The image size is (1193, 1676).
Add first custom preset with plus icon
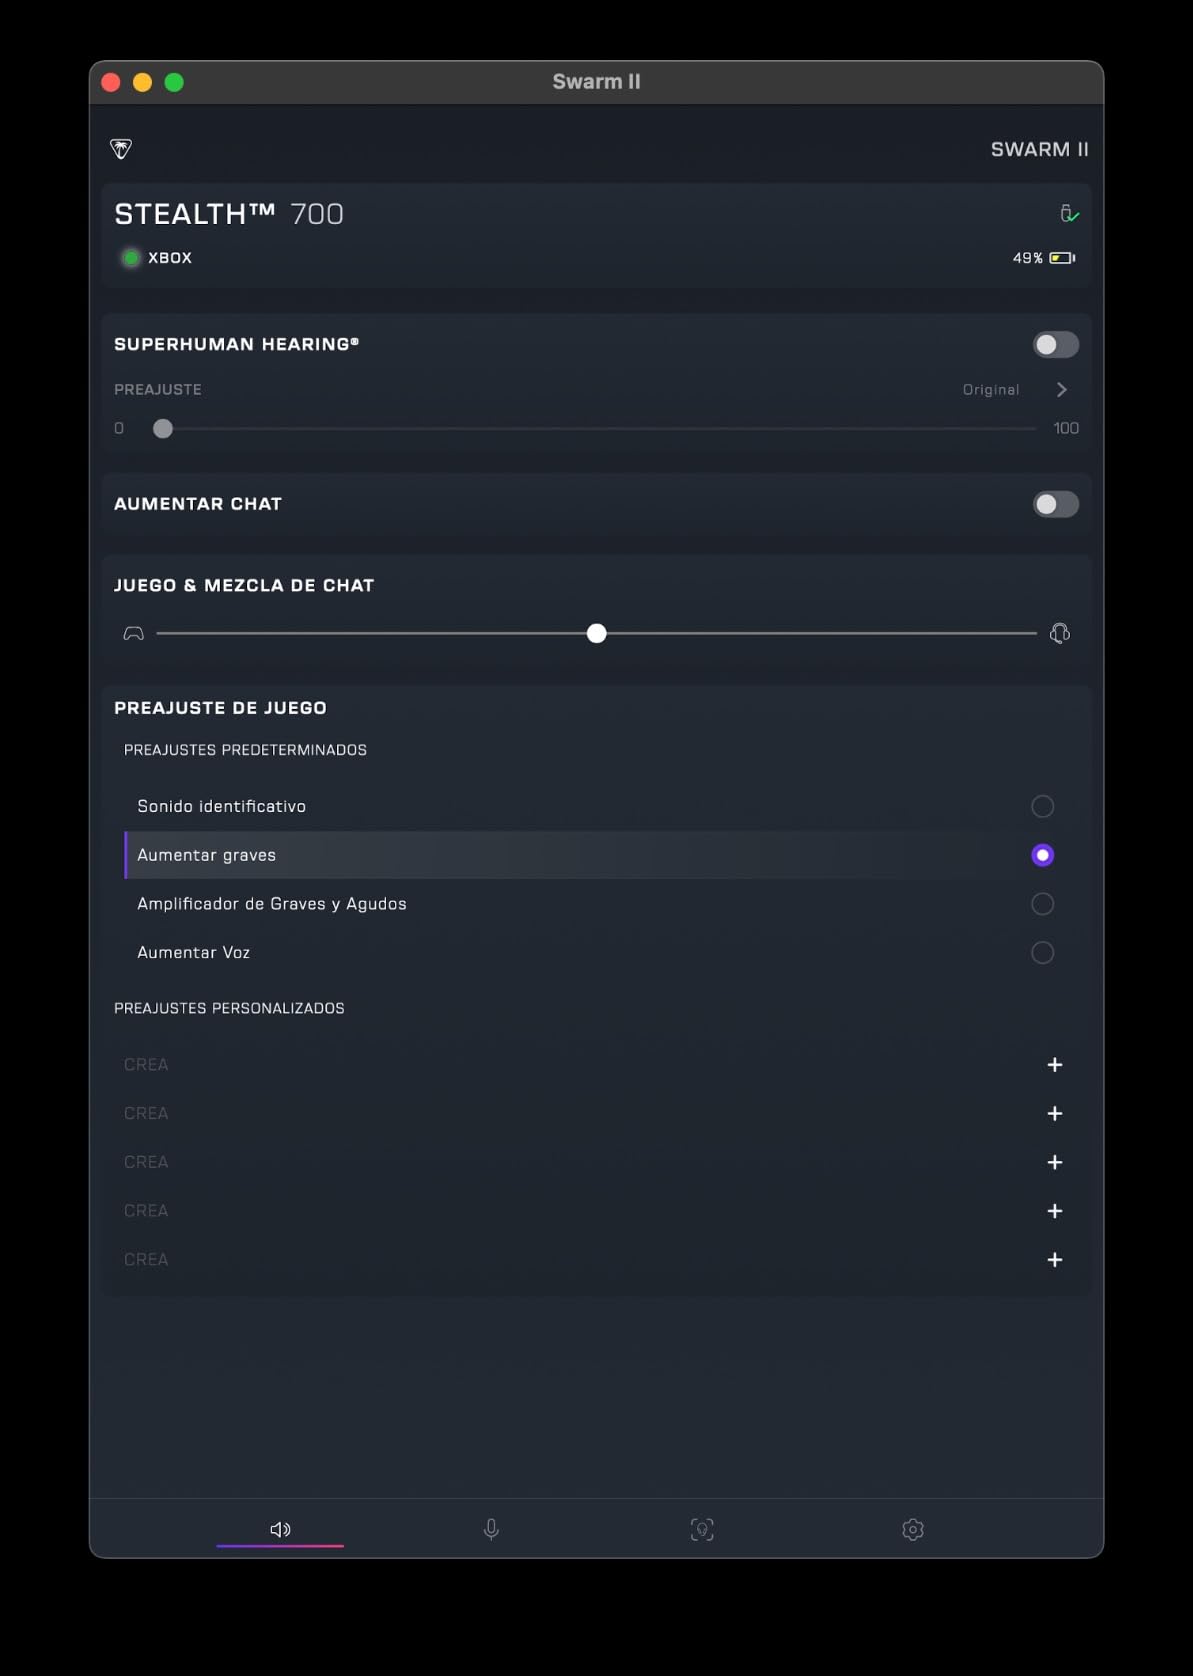point(1054,1065)
